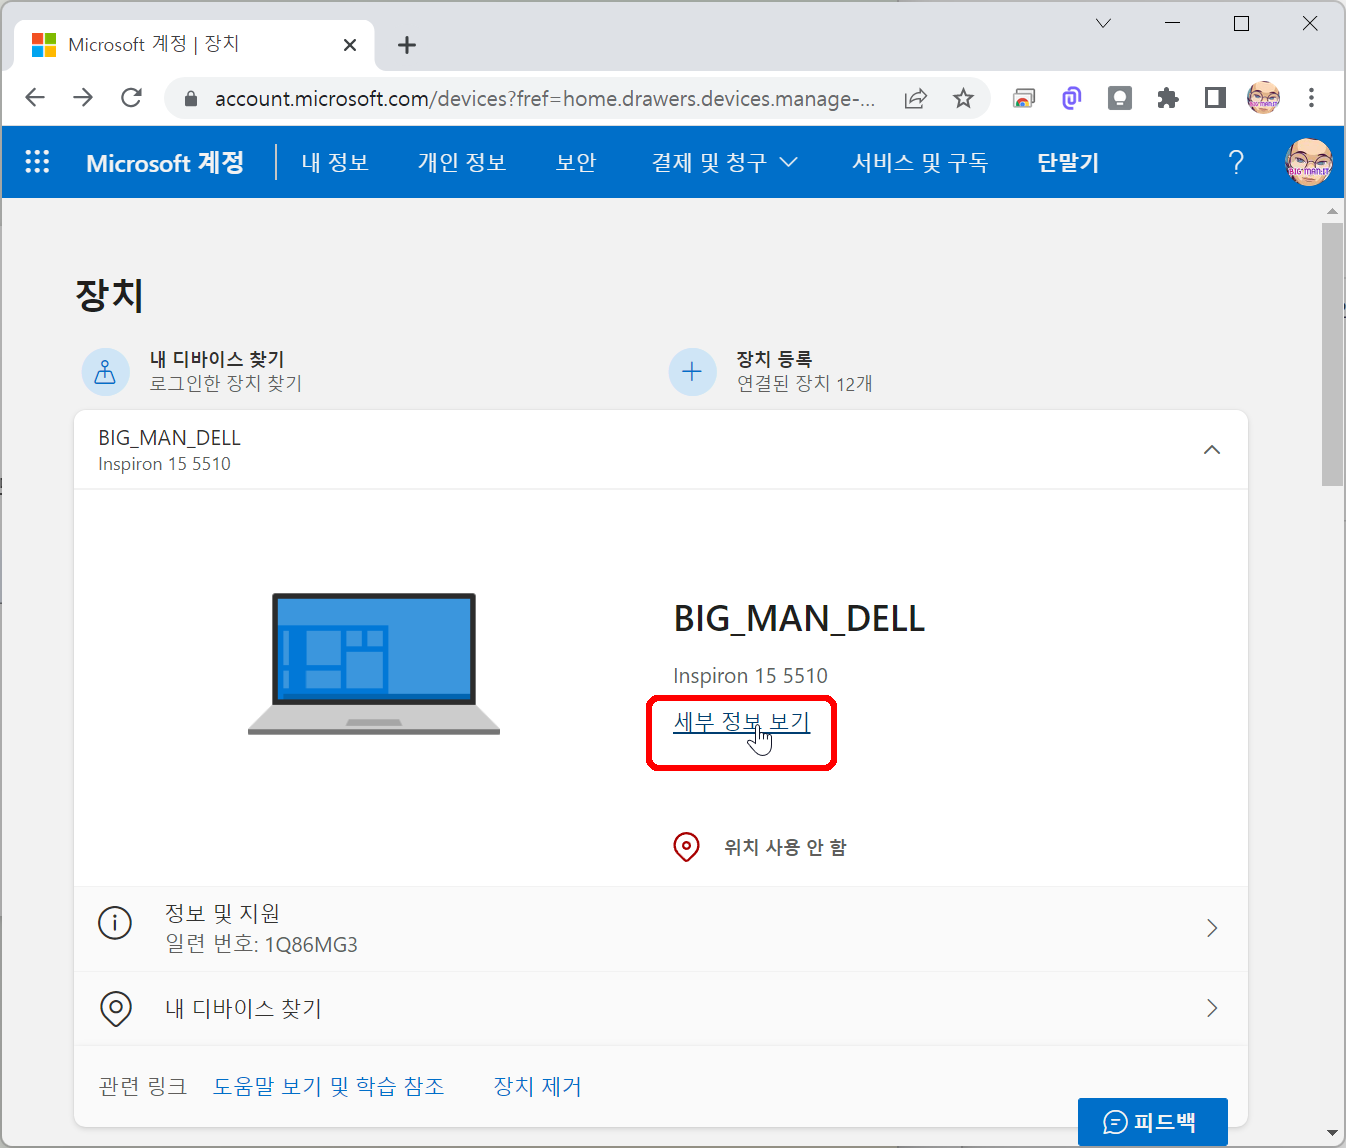Click the 위치 사용 안 함 text
The height and width of the screenshot is (1148, 1346).
tap(785, 847)
